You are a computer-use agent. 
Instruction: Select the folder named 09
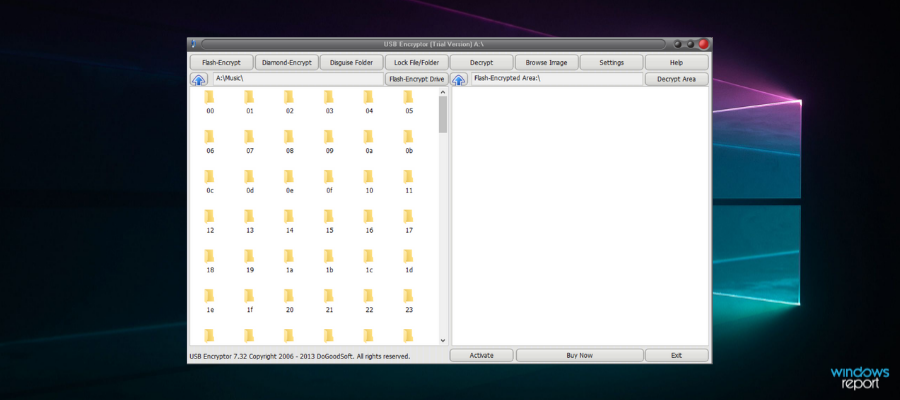click(x=329, y=142)
